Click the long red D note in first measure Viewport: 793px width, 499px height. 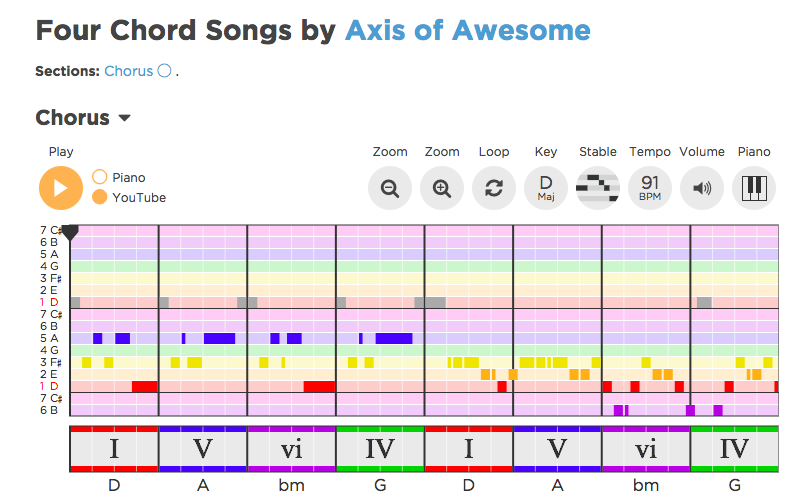coord(145,386)
